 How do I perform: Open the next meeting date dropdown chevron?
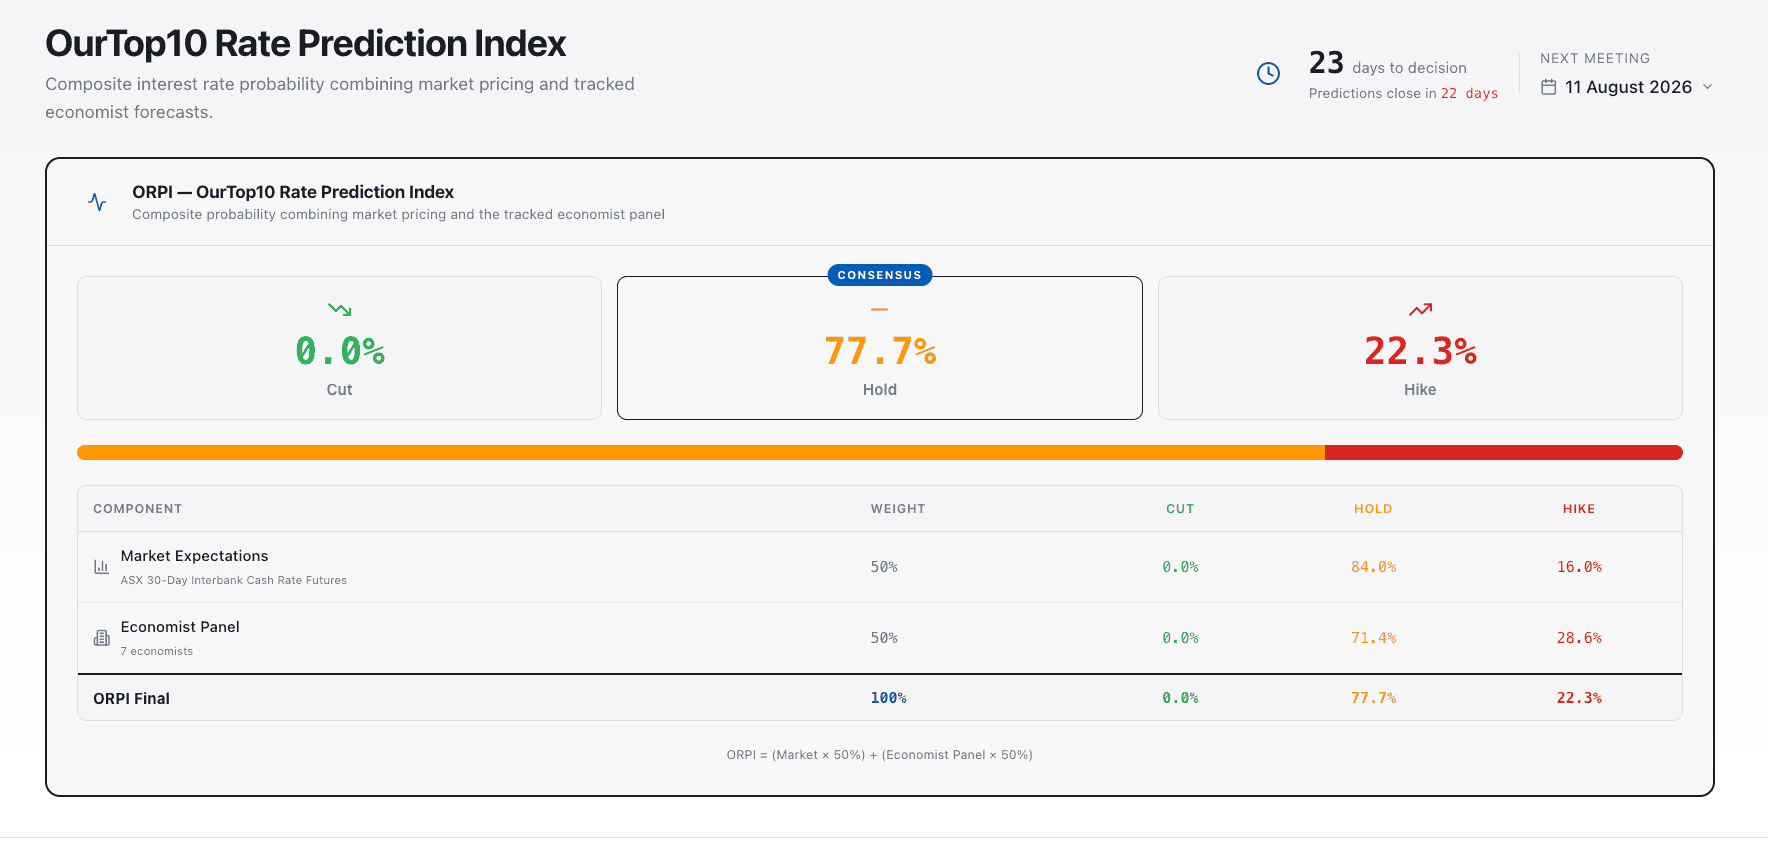click(x=1707, y=87)
